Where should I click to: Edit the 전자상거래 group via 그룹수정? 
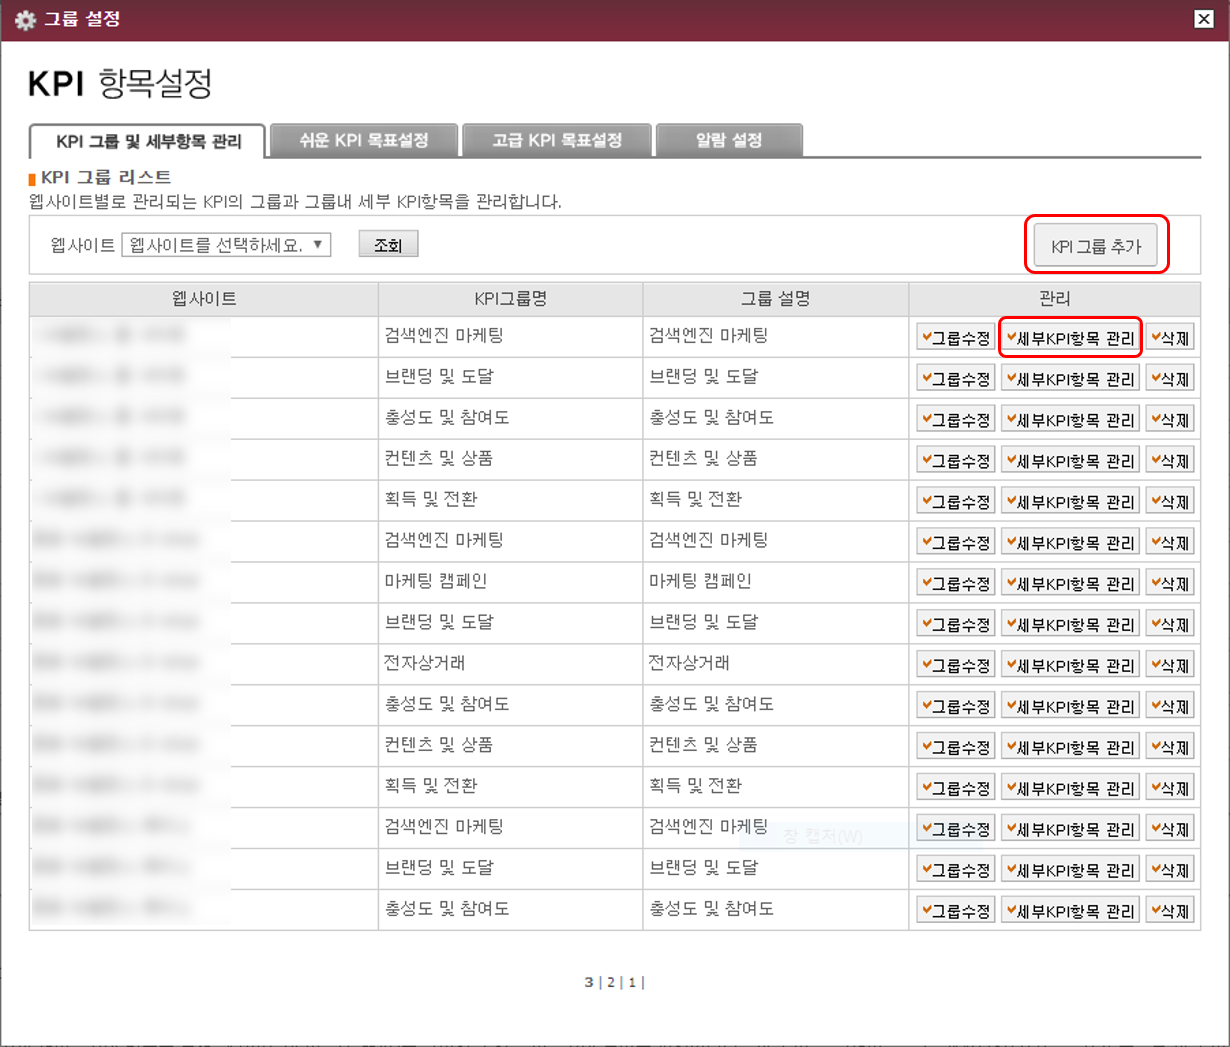[956, 665]
